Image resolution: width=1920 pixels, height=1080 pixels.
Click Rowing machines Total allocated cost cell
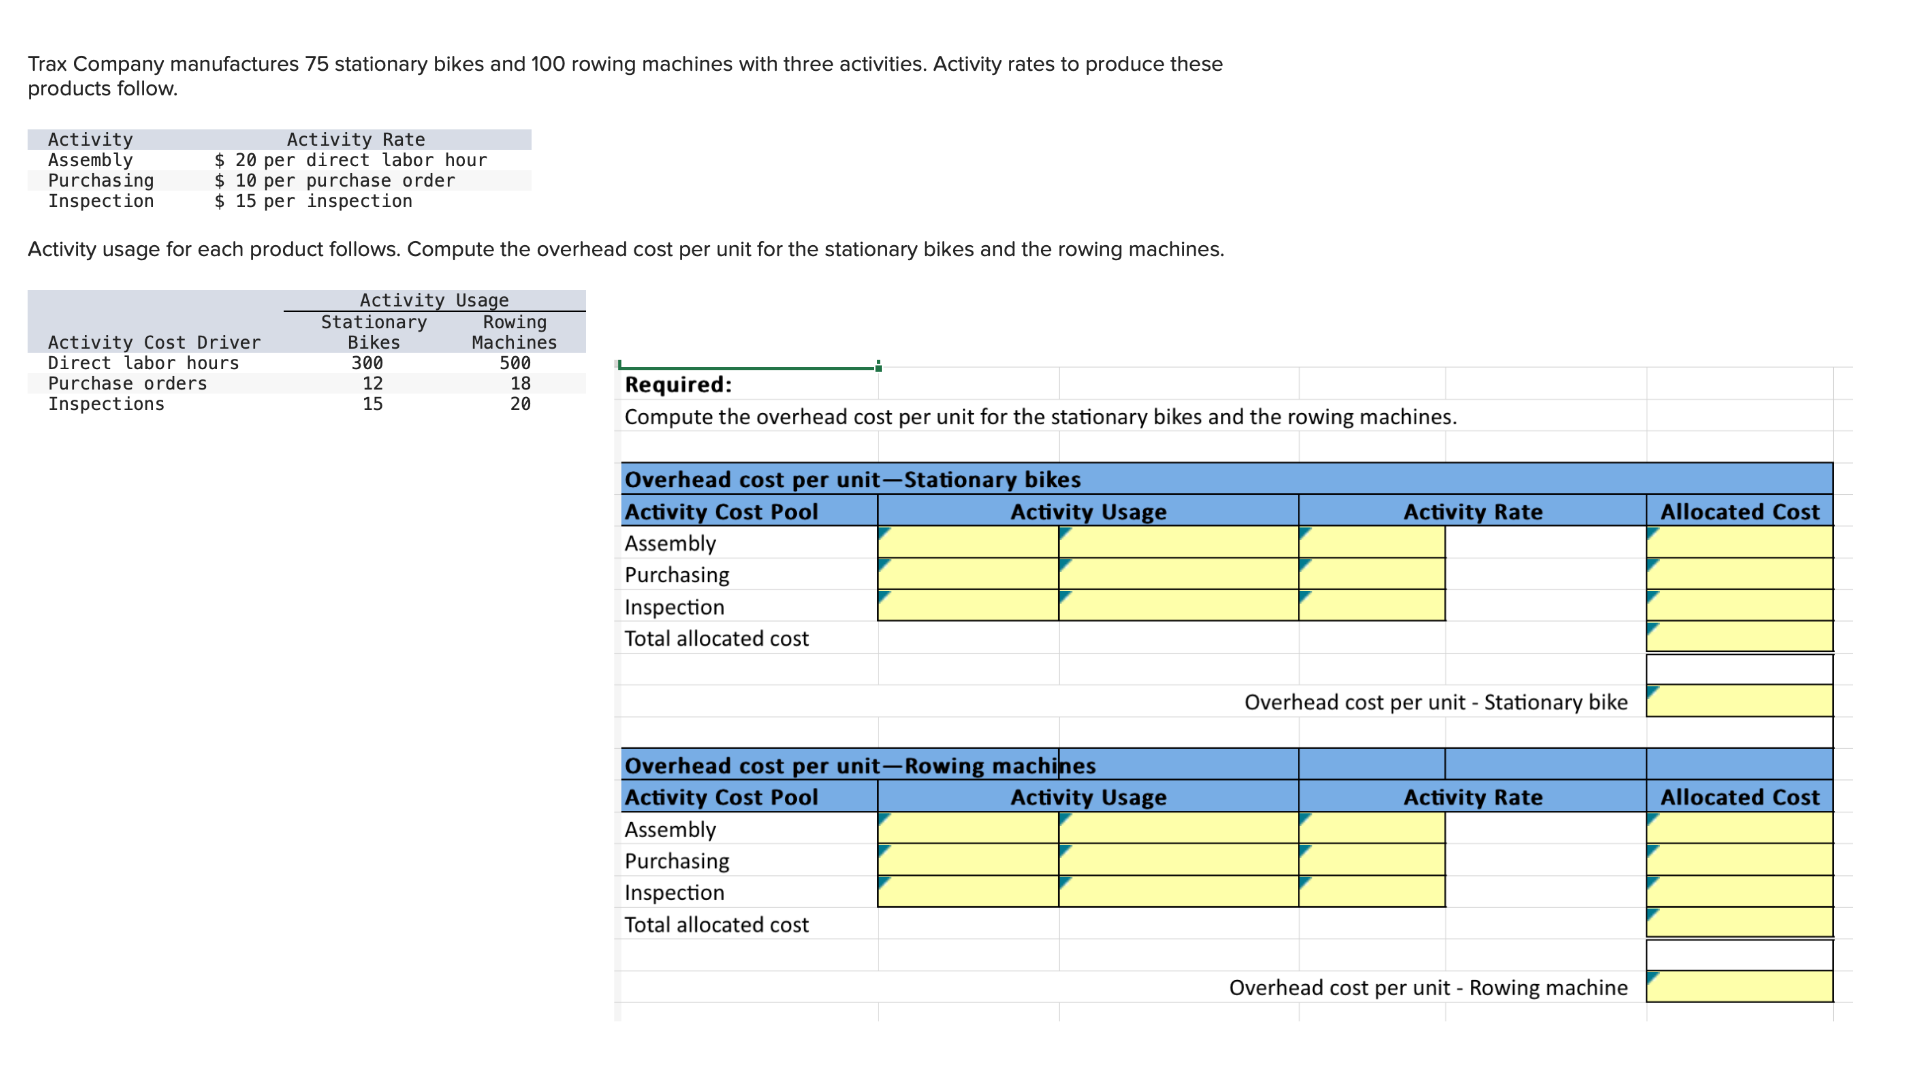1739,923
